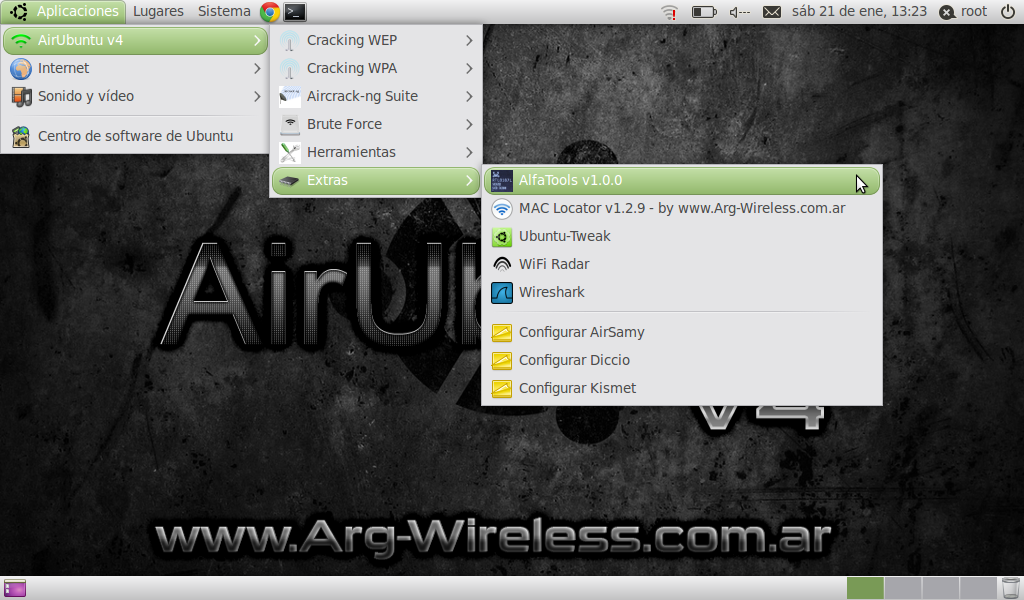Launch Chrome browser from top panel

[270, 12]
